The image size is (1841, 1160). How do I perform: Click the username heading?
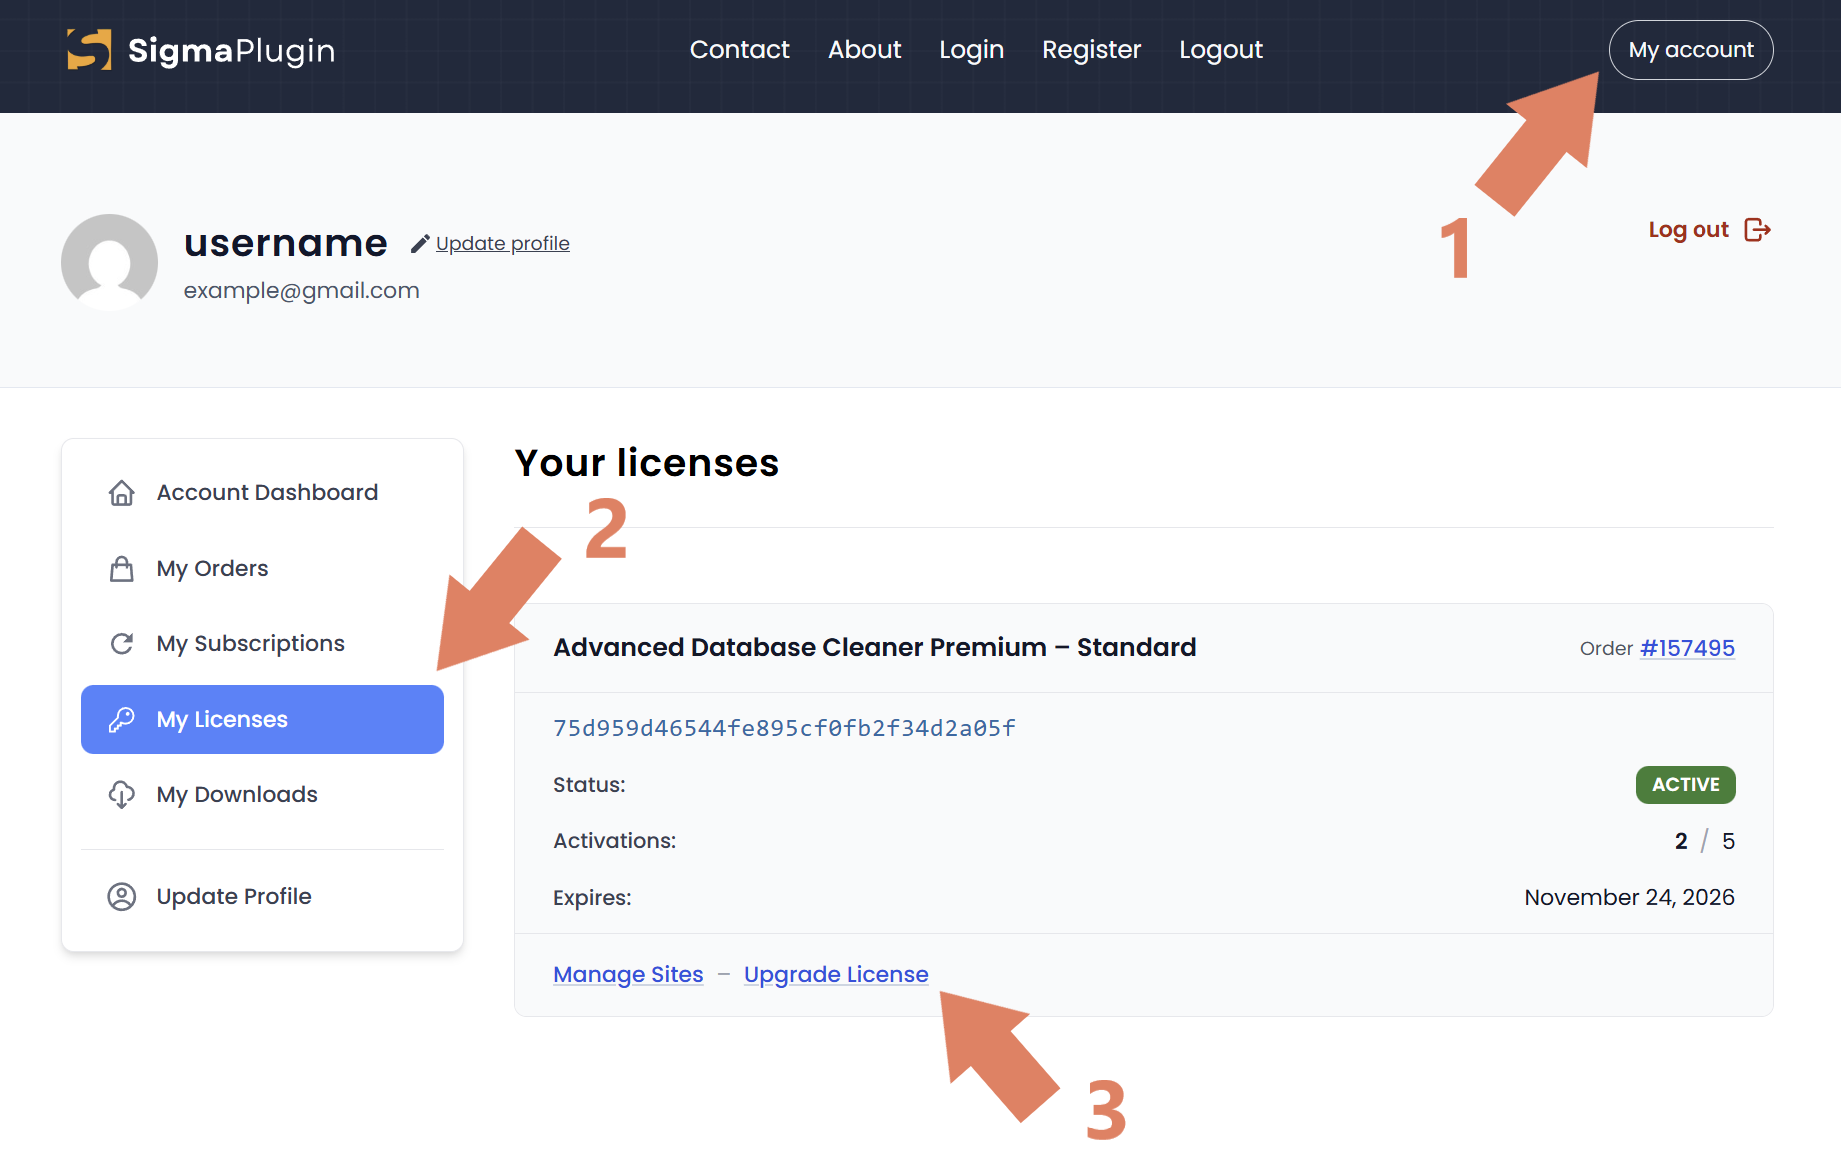286,243
